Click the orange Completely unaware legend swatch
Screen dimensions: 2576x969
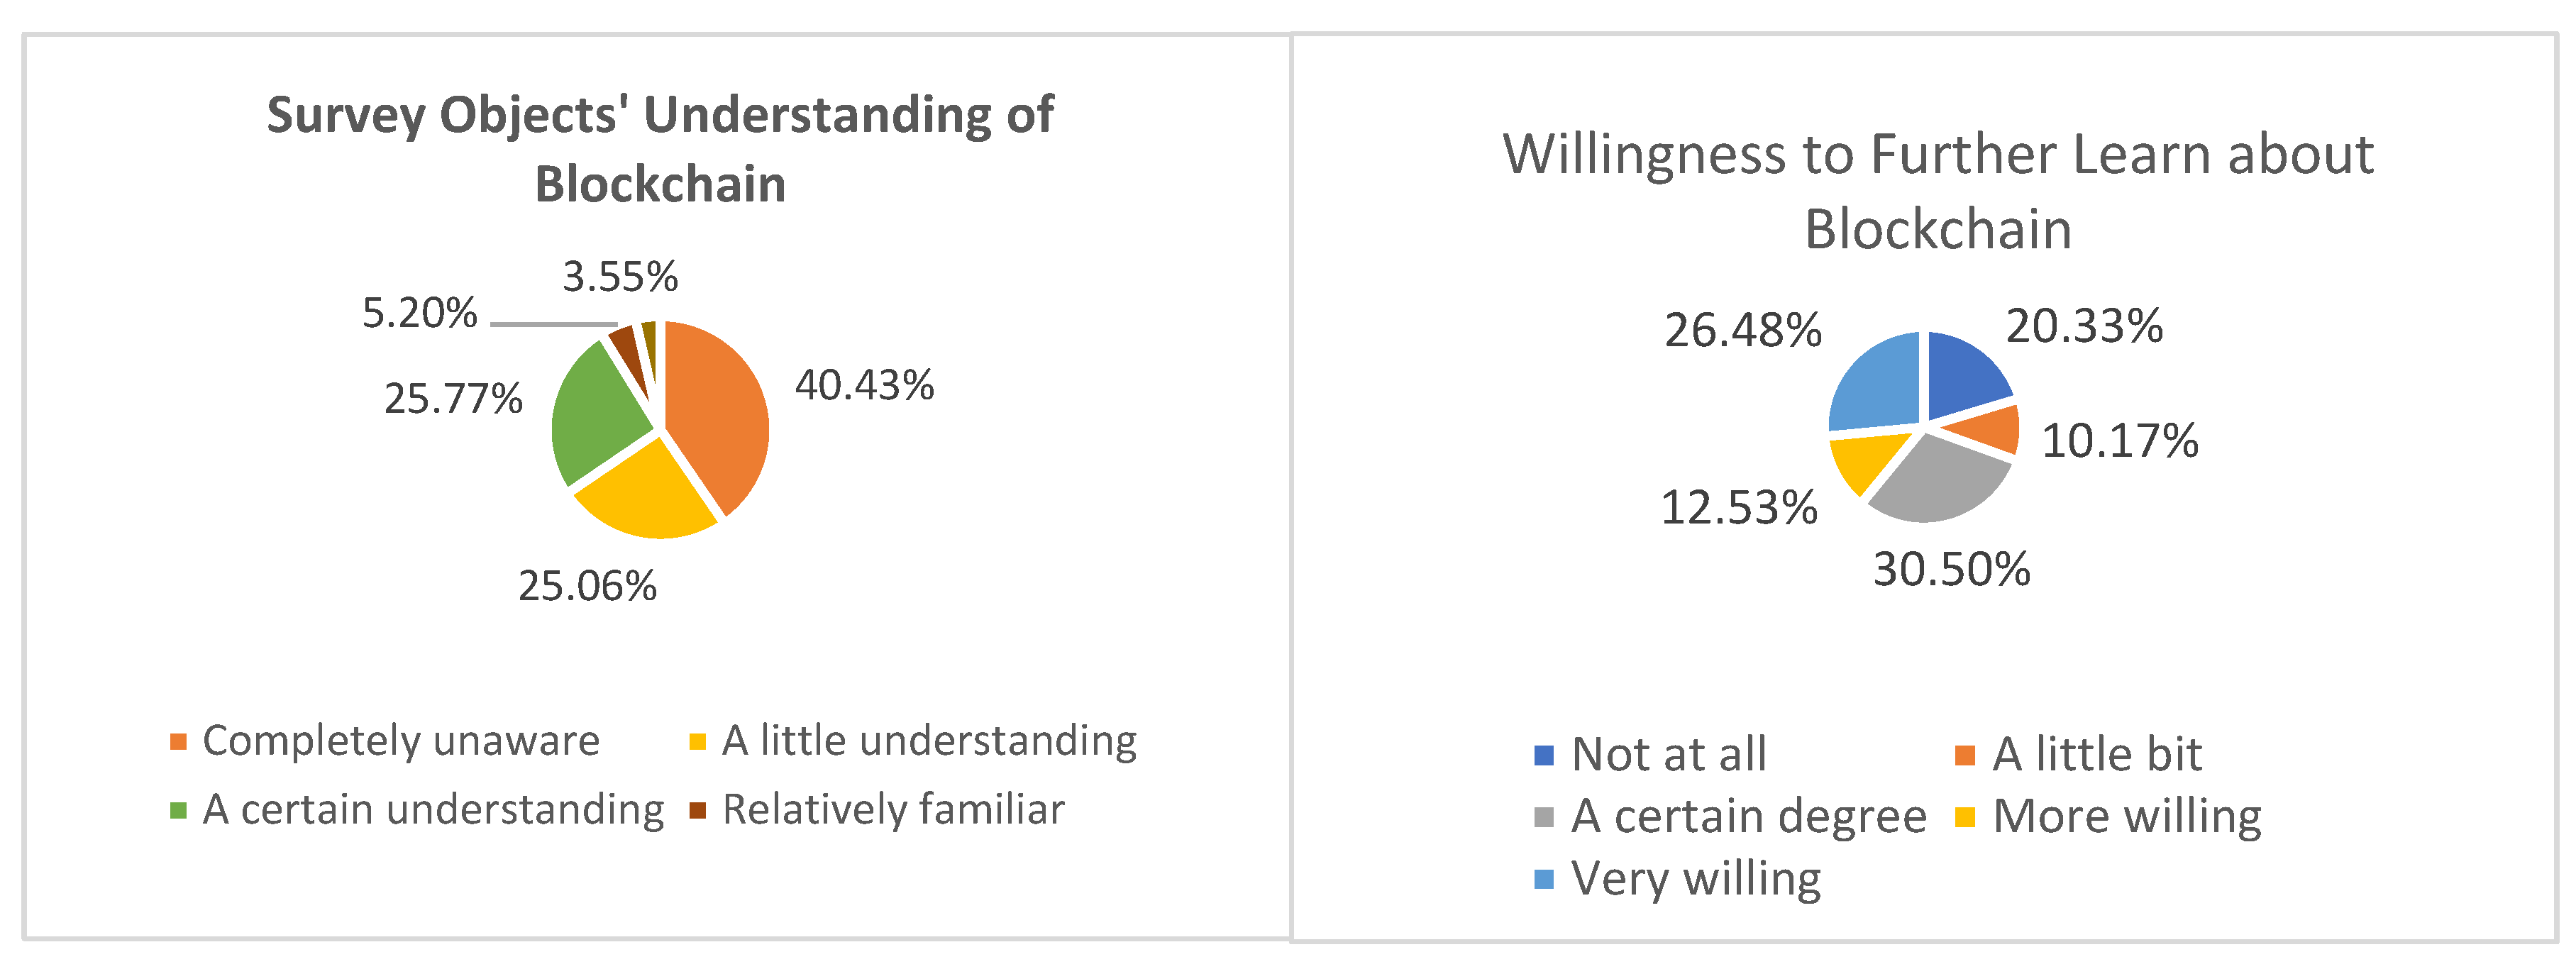[178, 741]
